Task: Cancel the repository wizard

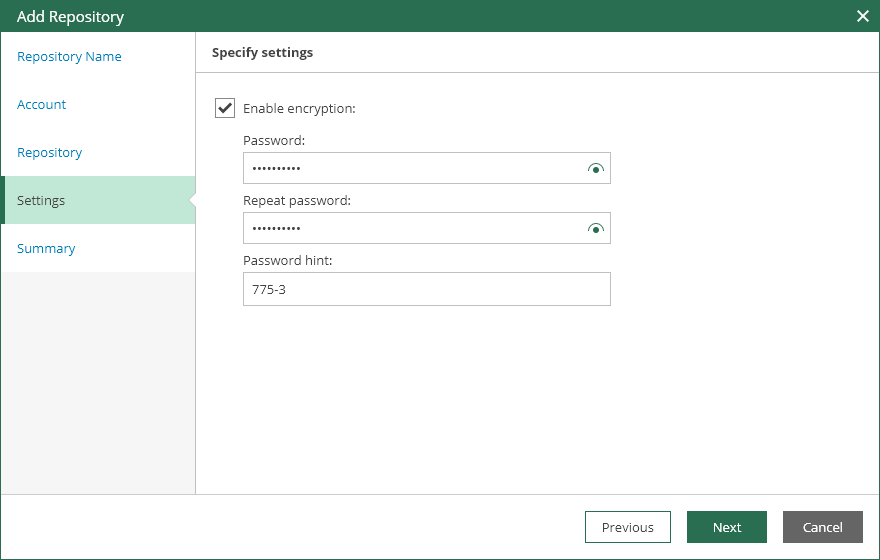Action: (x=823, y=527)
